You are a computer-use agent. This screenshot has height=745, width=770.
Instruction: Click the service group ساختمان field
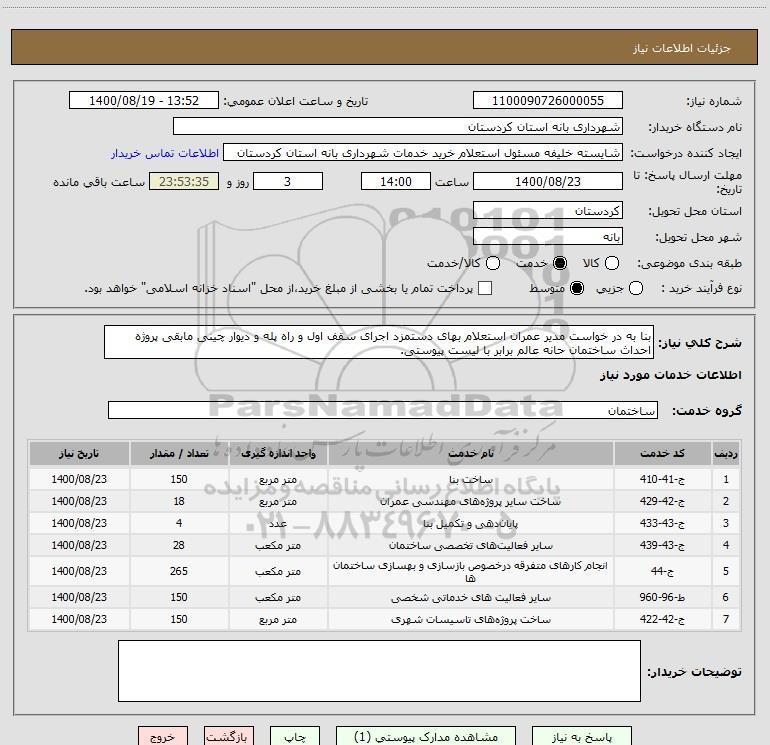pos(383,410)
